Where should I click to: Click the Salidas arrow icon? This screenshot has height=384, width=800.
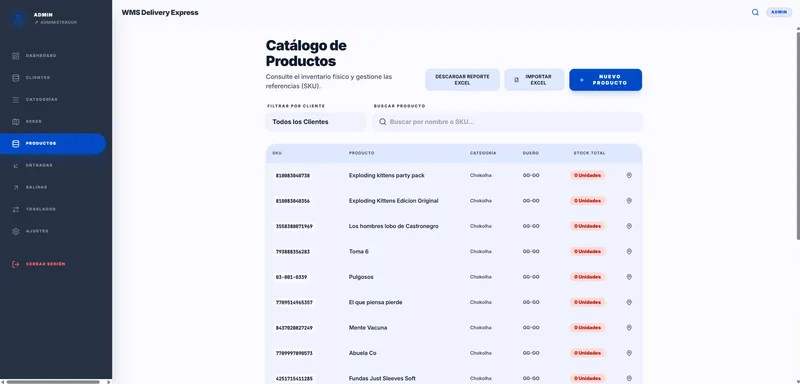click(x=15, y=187)
